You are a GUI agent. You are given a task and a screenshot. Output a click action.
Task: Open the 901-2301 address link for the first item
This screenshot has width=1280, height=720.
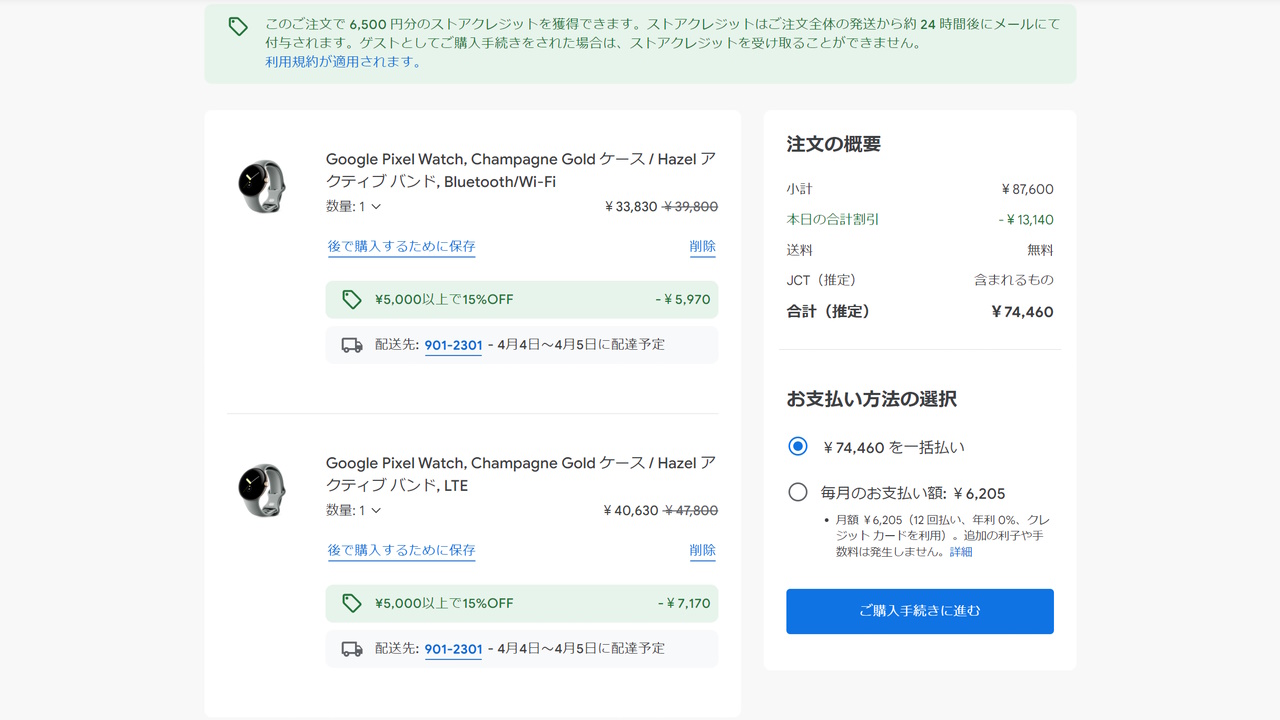pos(453,344)
